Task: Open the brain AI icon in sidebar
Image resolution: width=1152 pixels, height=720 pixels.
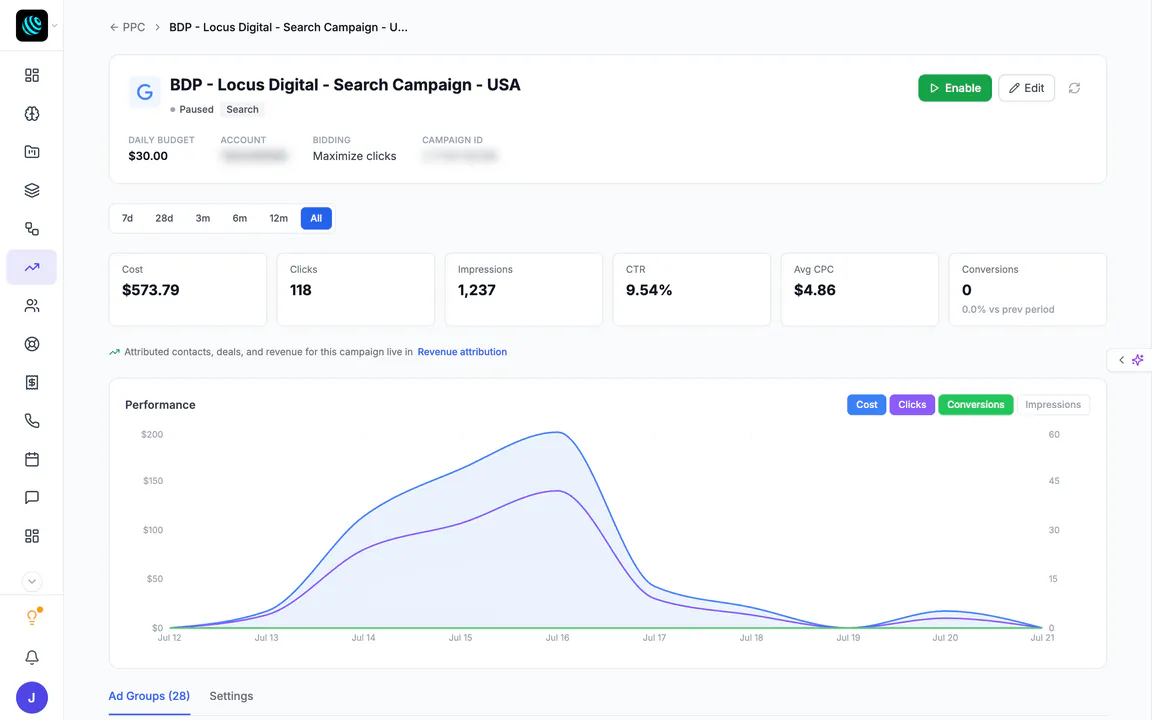Action: tap(32, 113)
